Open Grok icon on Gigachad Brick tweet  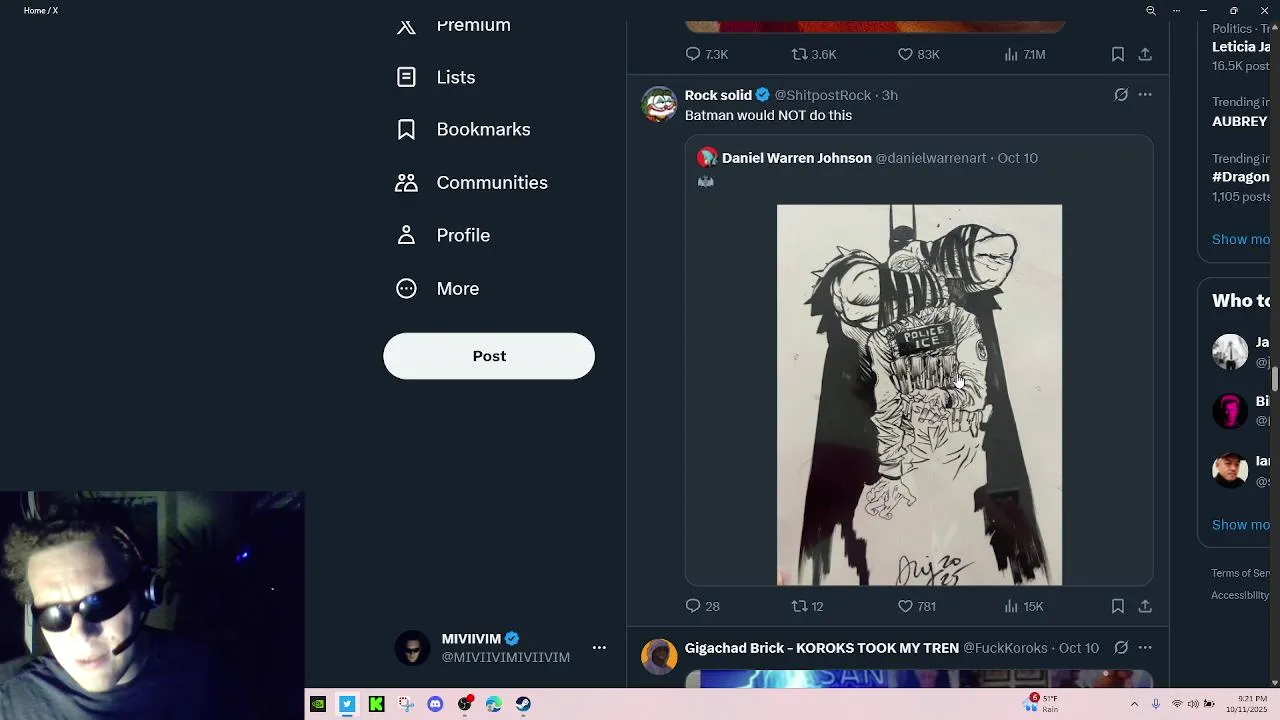1121,648
